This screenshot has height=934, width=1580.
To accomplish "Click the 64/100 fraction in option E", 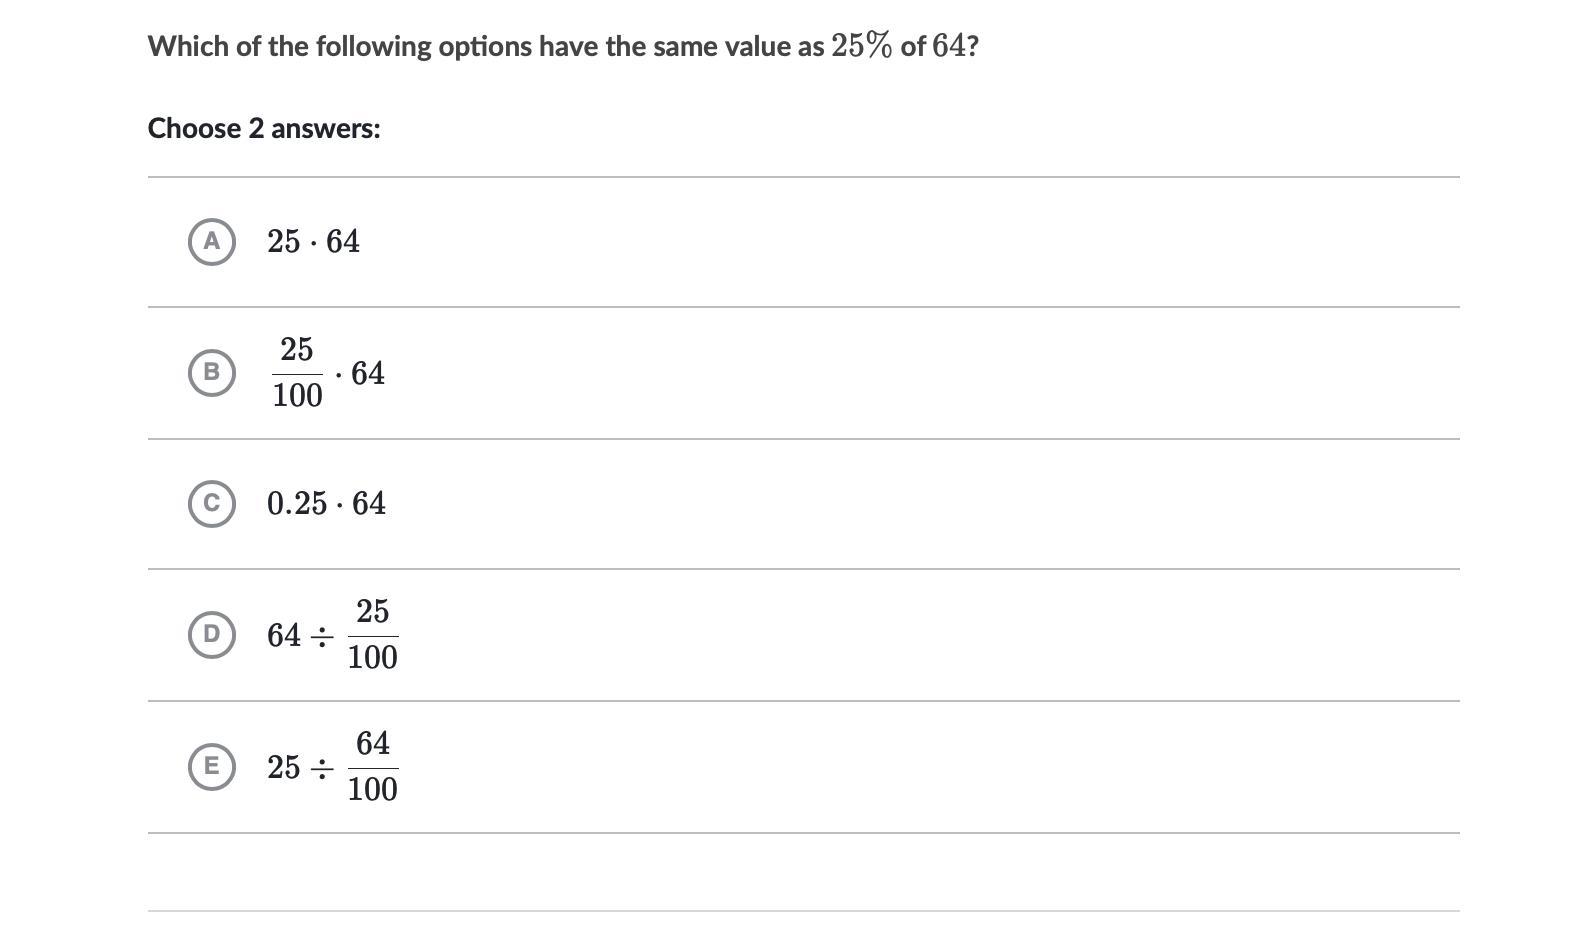I will (x=373, y=767).
